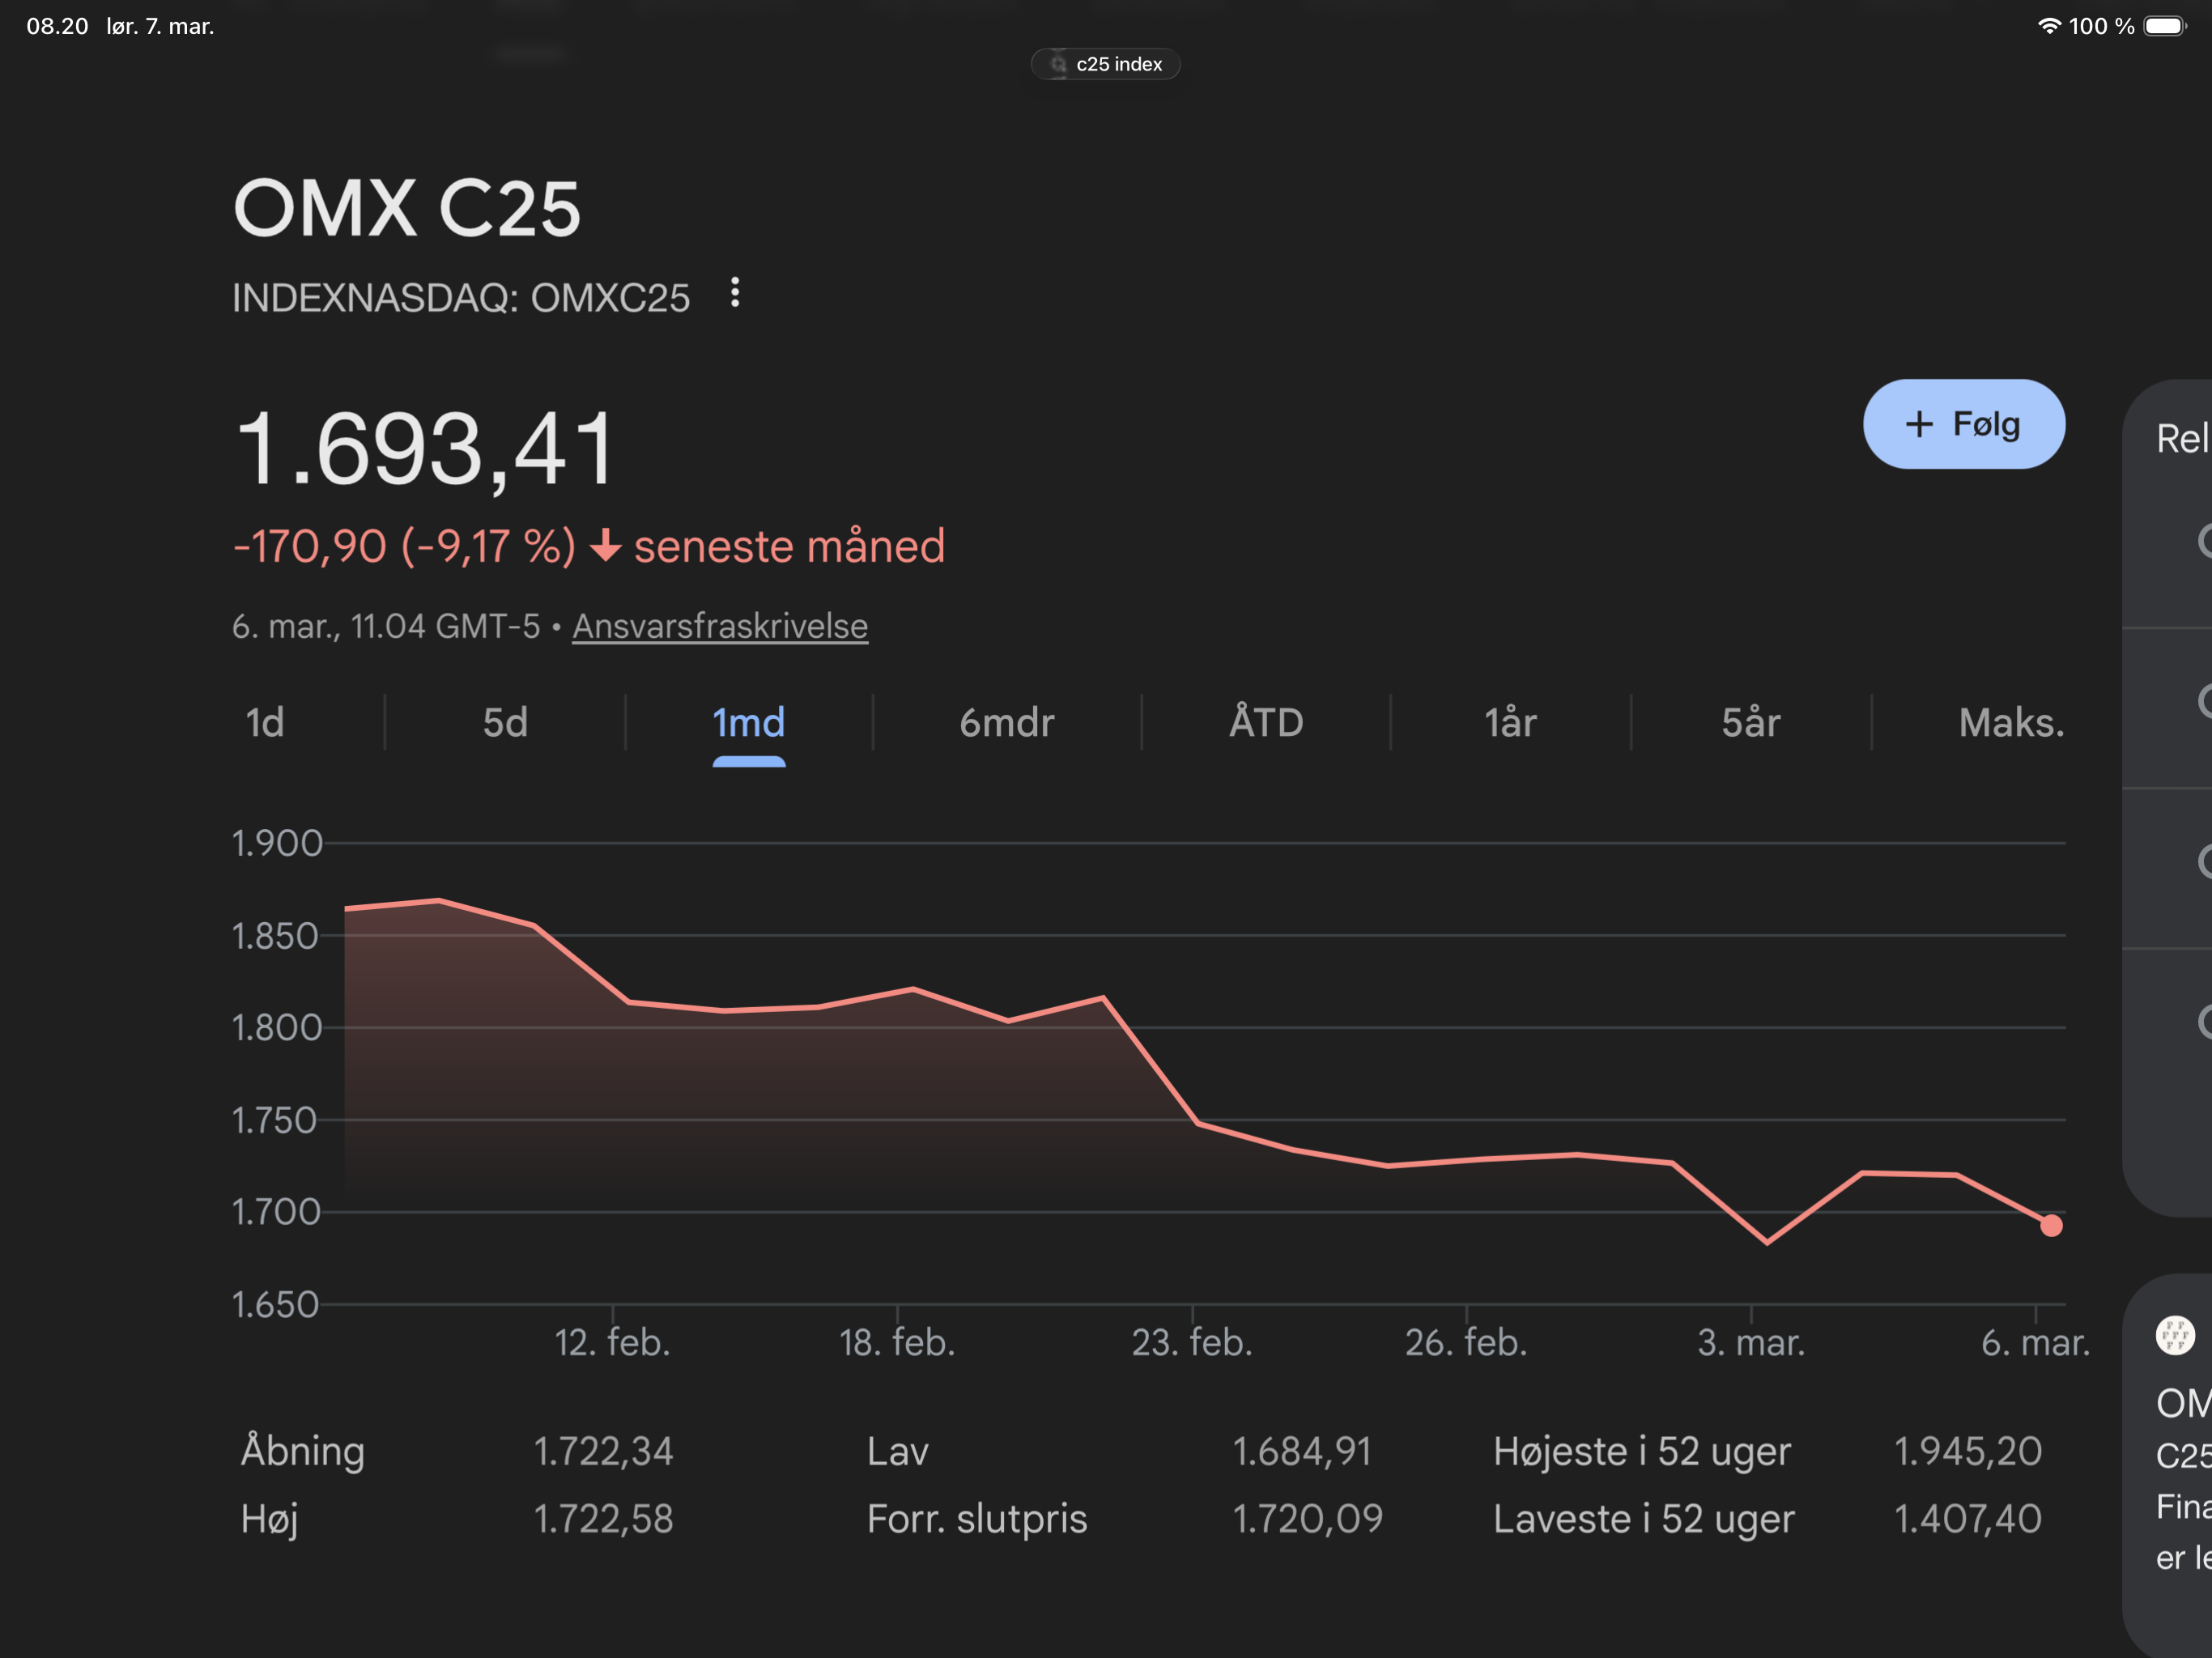Open the round publisher logo in the news card
This screenshot has height=1658, width=2212.
[2175, 1335]
